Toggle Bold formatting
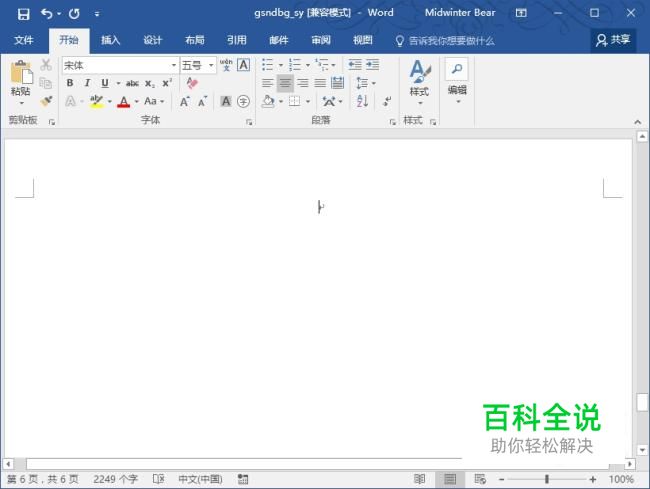 [x=70, y=83]
